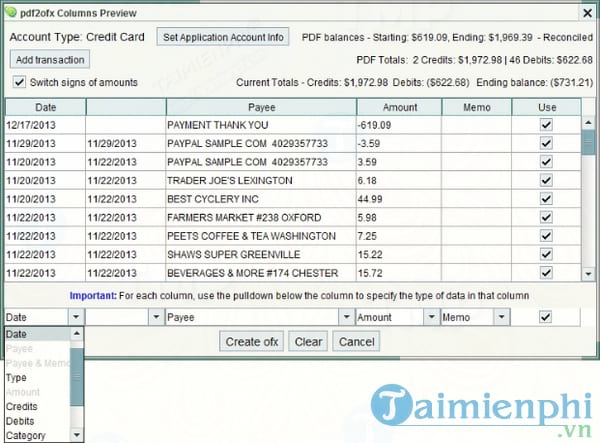Toggle the Use checkbox below the table

[x=545, y=316]
